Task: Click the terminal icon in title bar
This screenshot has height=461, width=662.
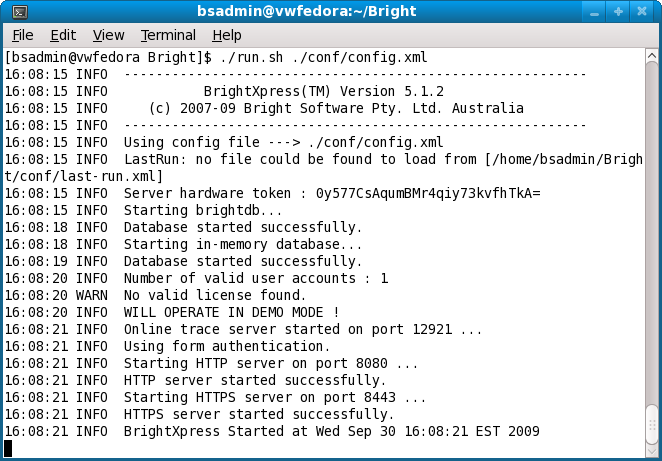Action: (19, 12)
